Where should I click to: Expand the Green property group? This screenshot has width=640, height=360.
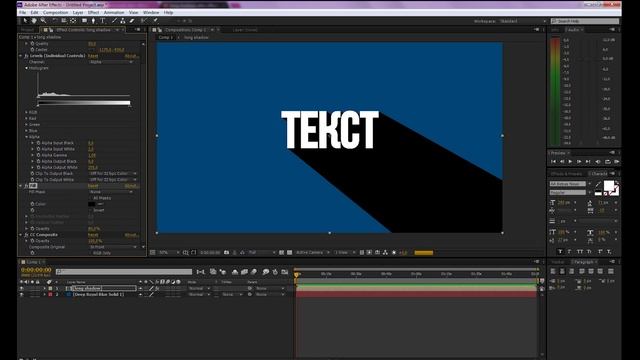click(27, 124)
